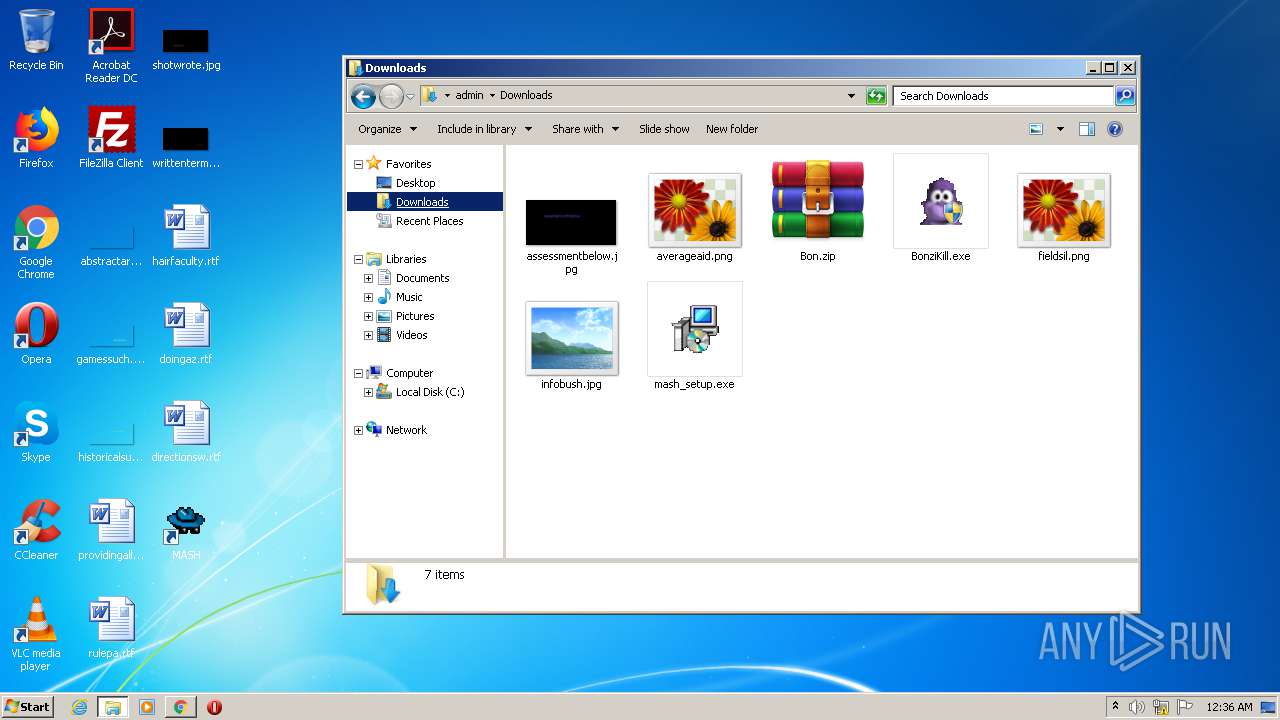Click the Start button
This screenshot has height=720, width=1280.
click(x=27, y=706)
